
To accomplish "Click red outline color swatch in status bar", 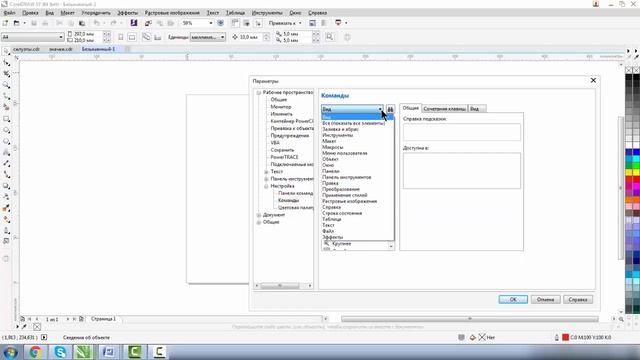I will click(565, 338).
